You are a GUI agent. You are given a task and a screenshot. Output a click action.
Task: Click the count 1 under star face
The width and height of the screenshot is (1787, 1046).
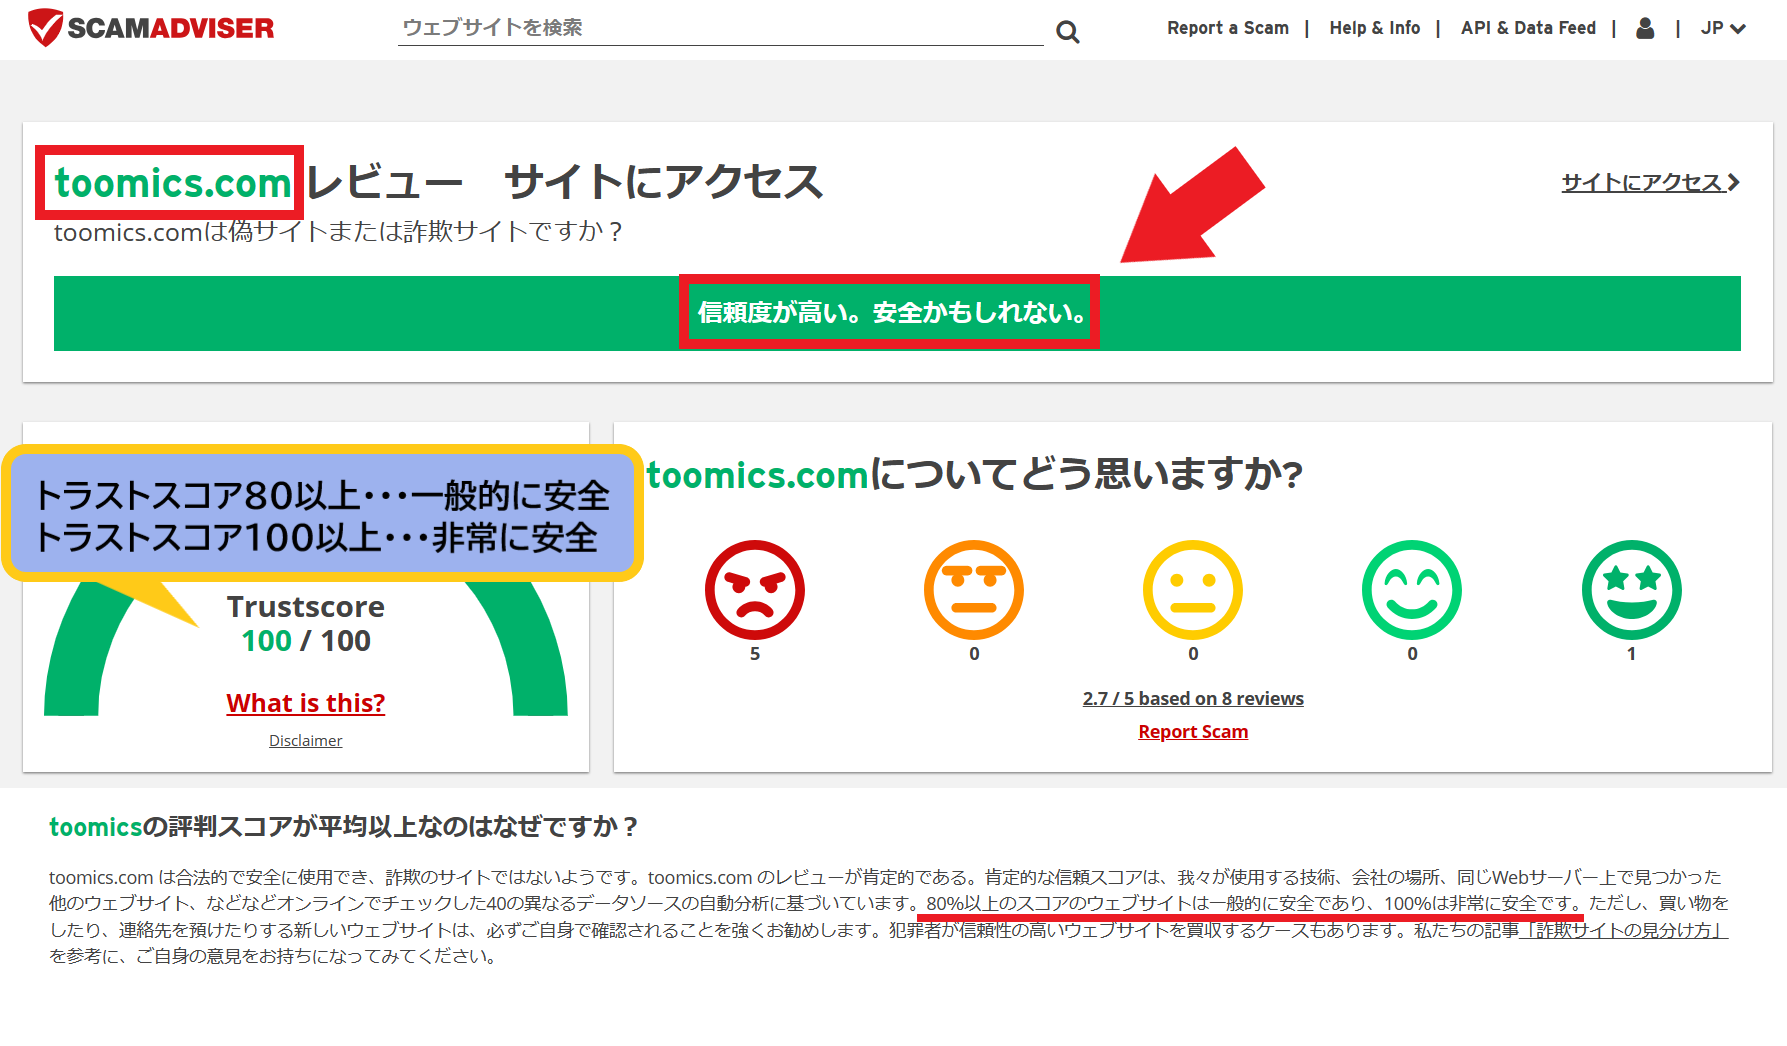pos(1632,654)
